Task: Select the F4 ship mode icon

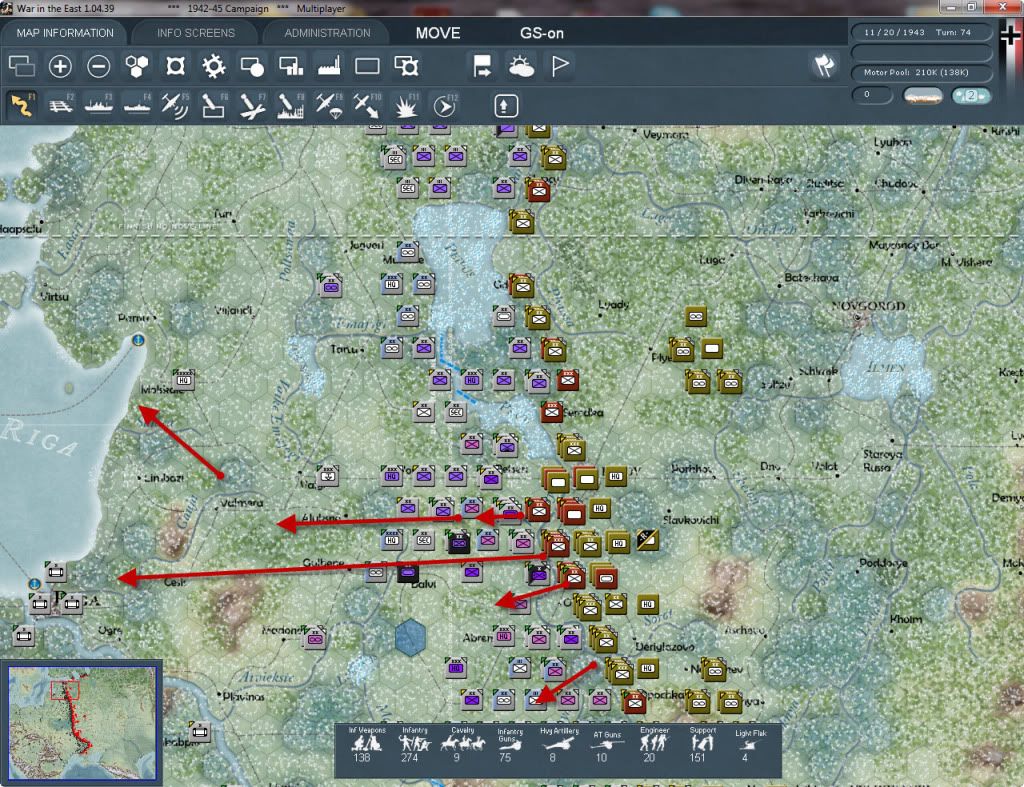Action: point(137,106)
